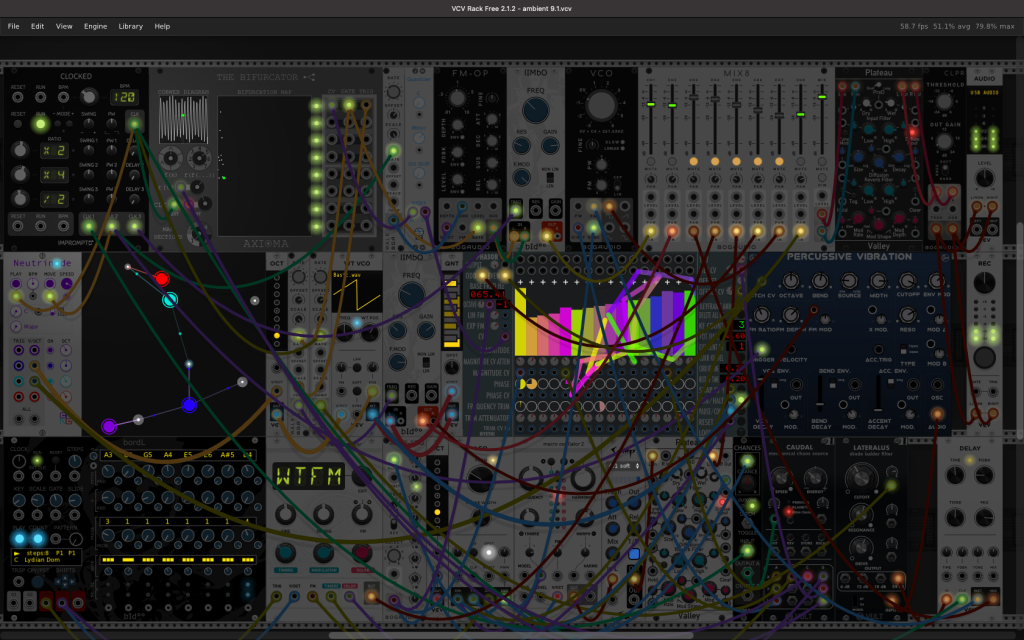The width and height of the screenshot is (1024, 640).
Task: Click the OCTAVE knob on Percussive Vibration
Action: [790, 281]
